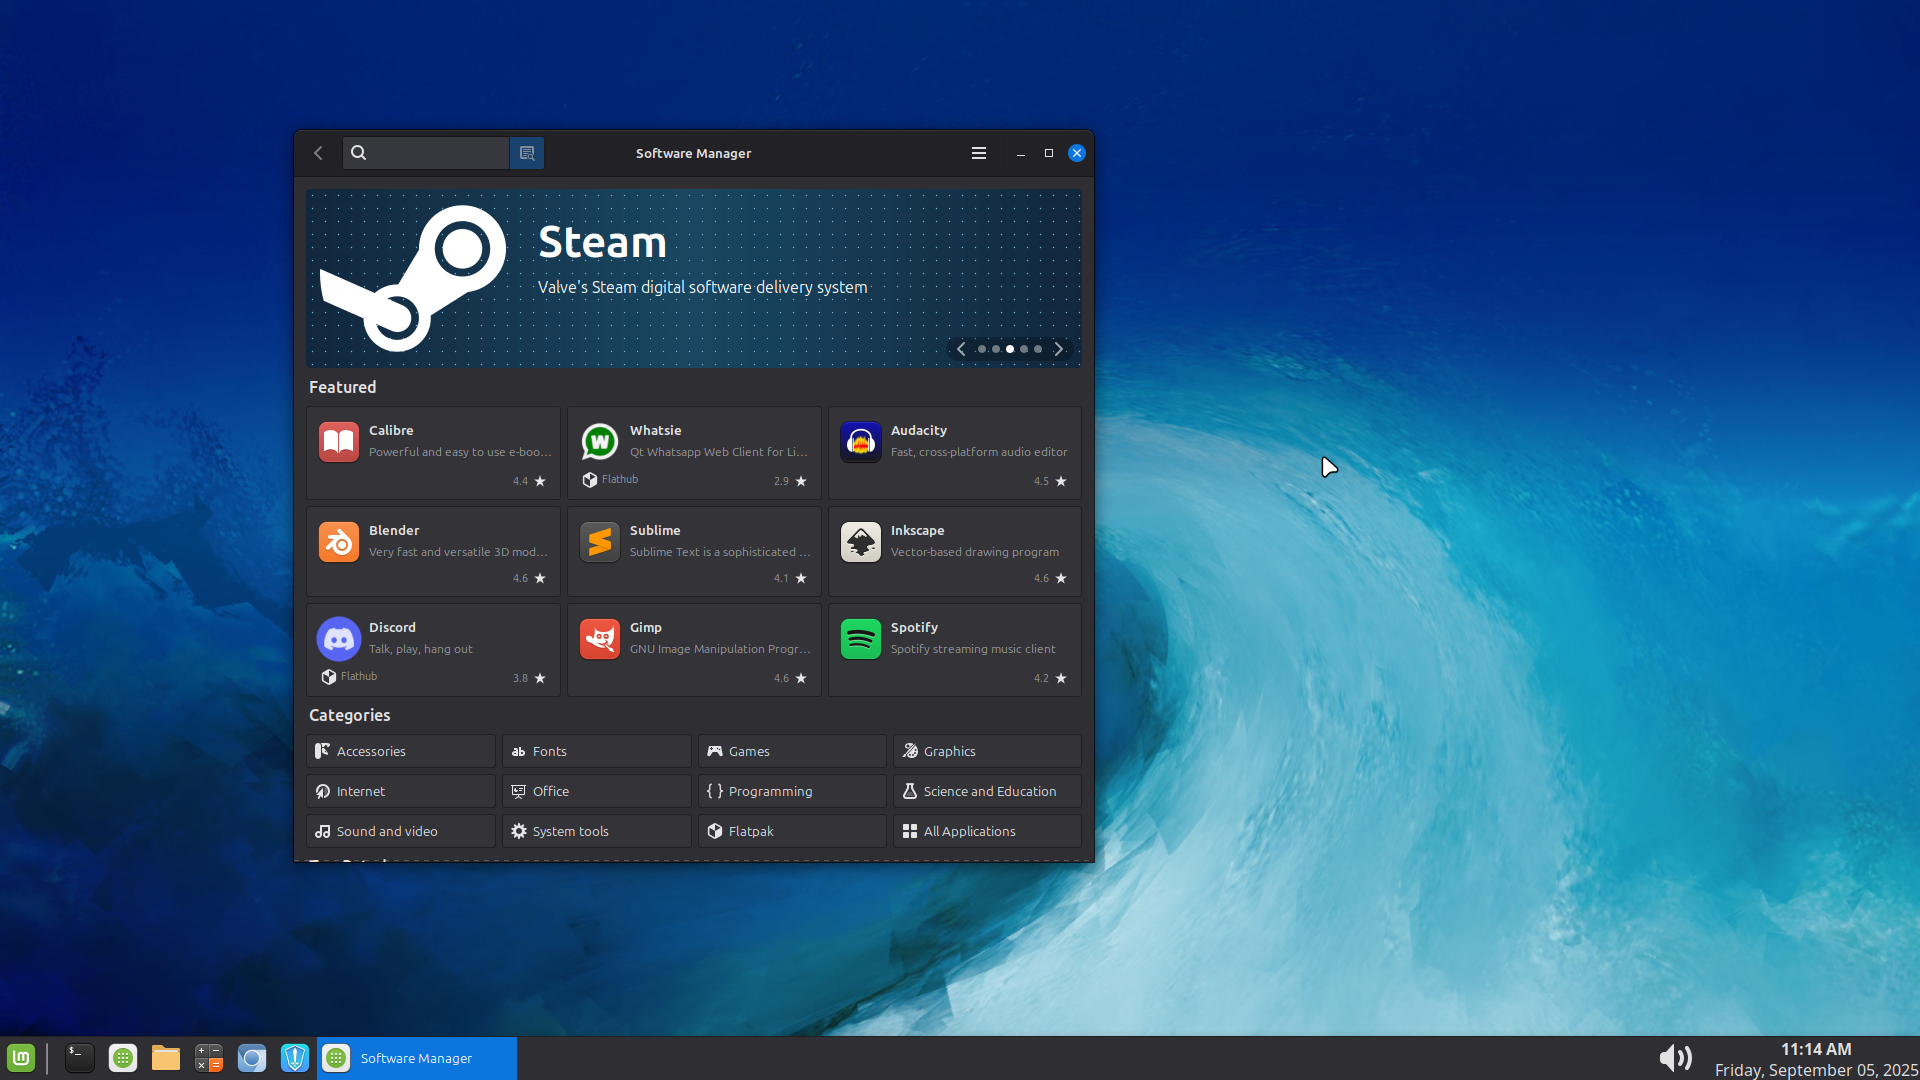Open the Blender app tile
The width and height of the screenshot is (1920, 1080).
coord(433,551)
